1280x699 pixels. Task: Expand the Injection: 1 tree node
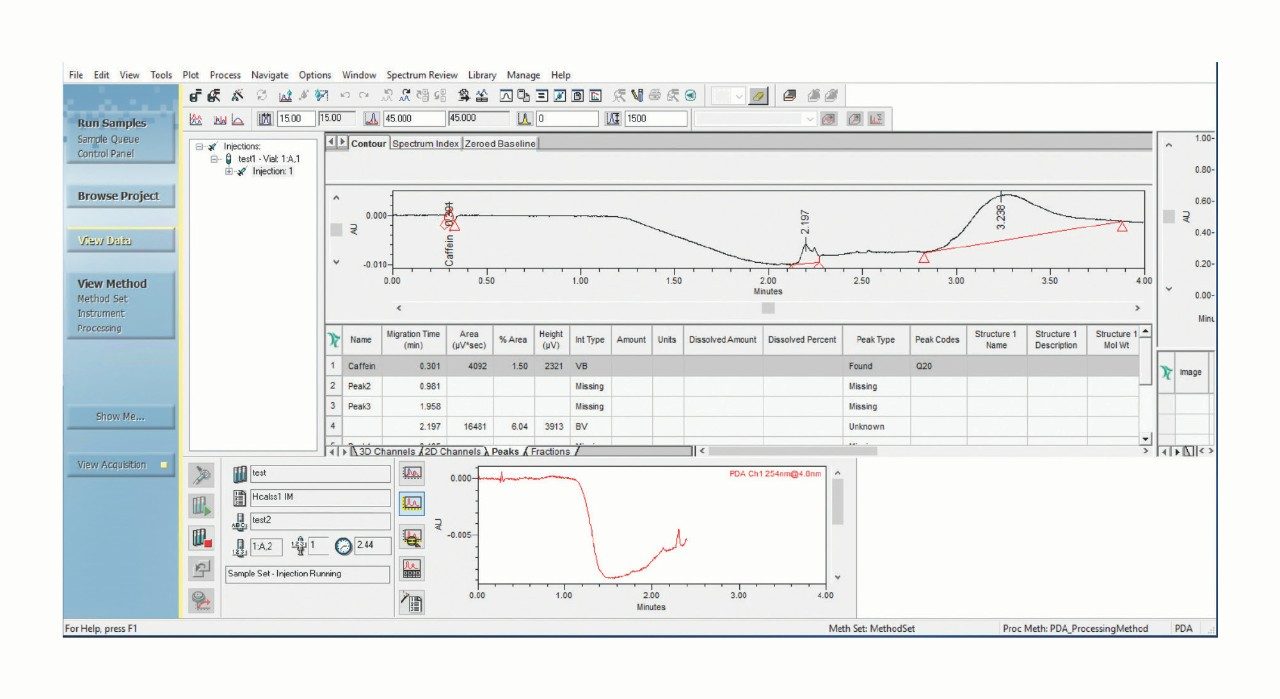click(x=230, y=171)
